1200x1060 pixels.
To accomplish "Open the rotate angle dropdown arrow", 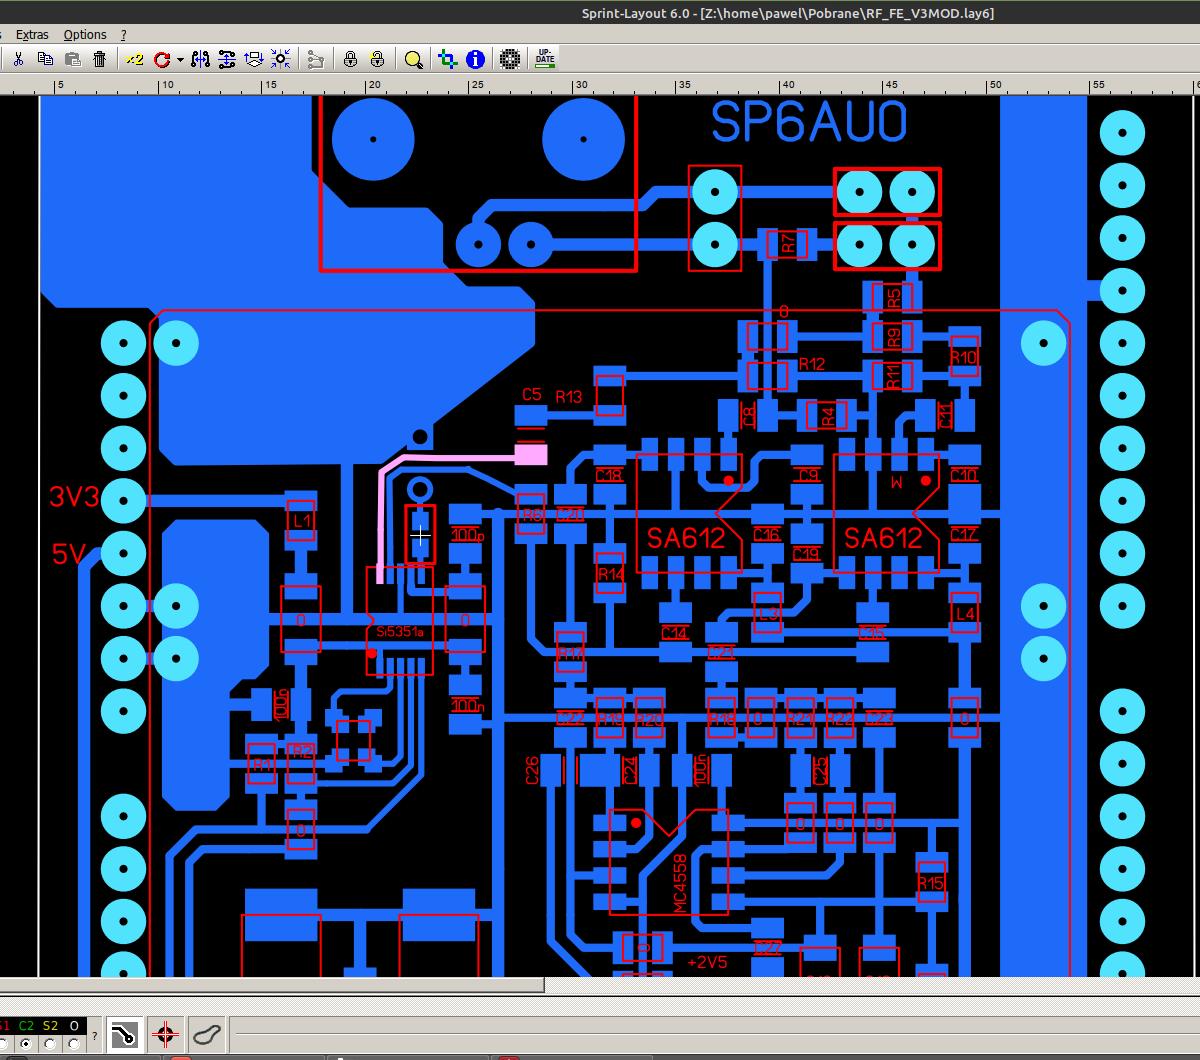I will tap(180, 60).
